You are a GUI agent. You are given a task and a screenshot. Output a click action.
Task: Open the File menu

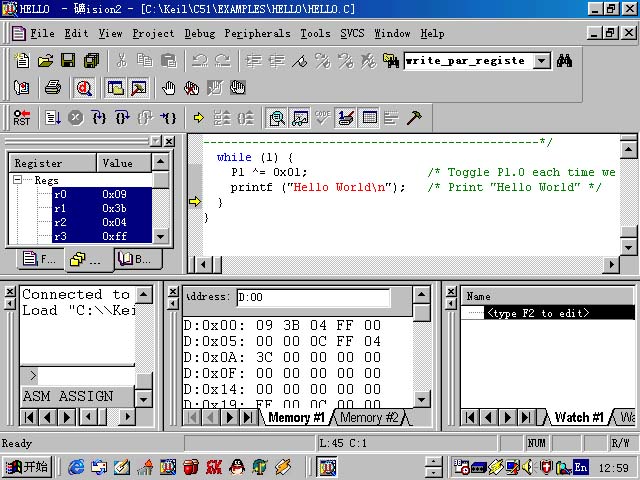click(42, 33)
